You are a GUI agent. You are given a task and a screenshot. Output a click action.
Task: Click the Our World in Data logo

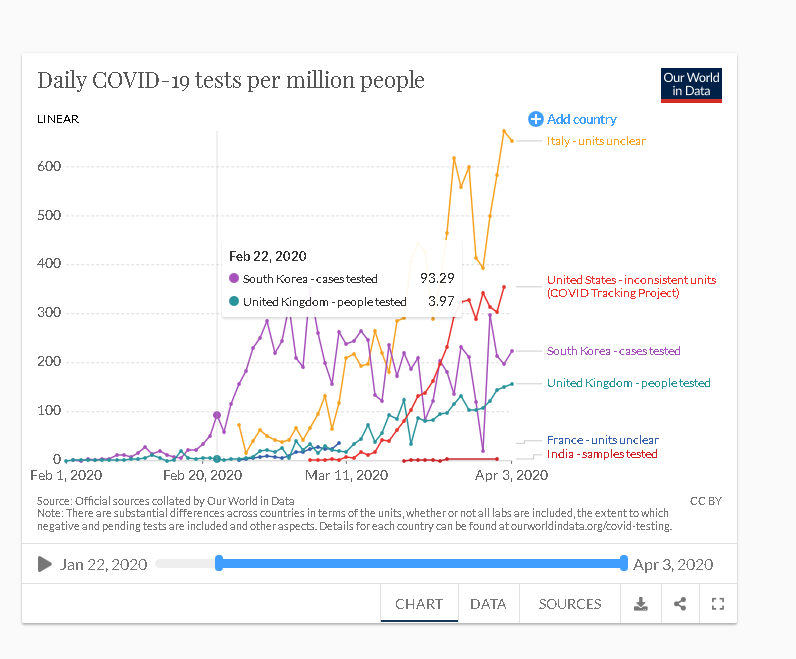691,85
